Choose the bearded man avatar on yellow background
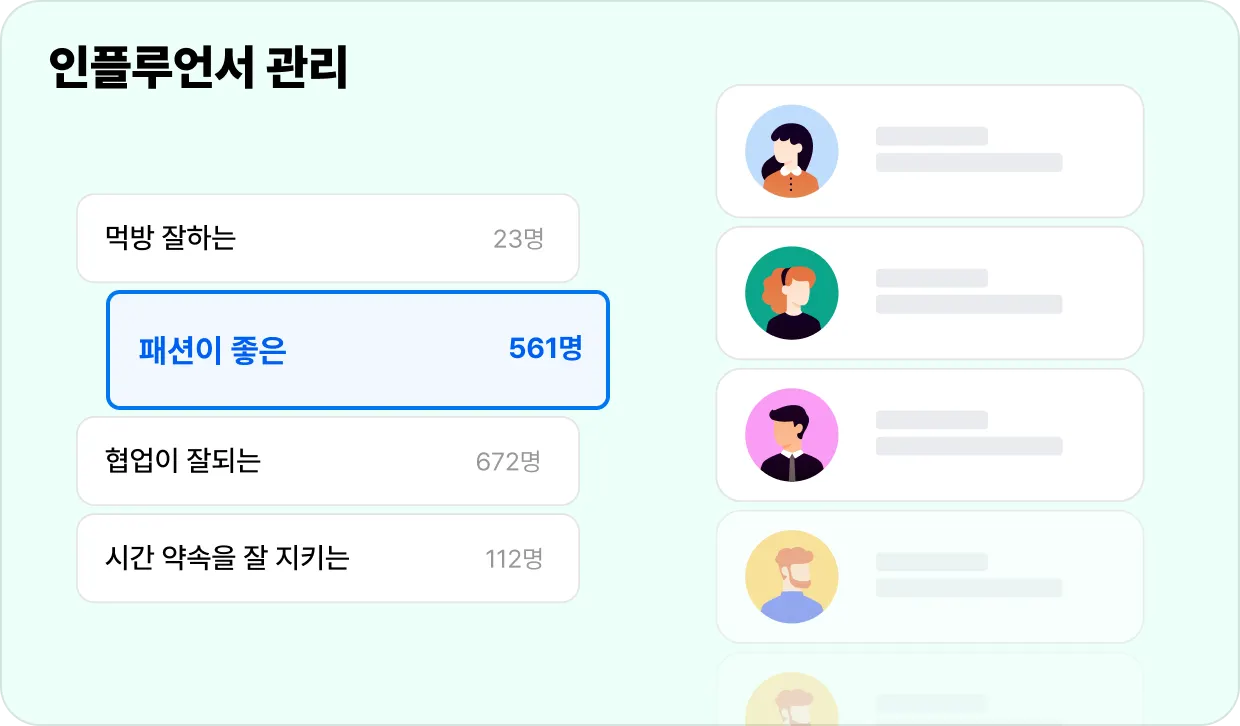The height and width of the screenshot is (726, 1240). [x=792, y=577]
